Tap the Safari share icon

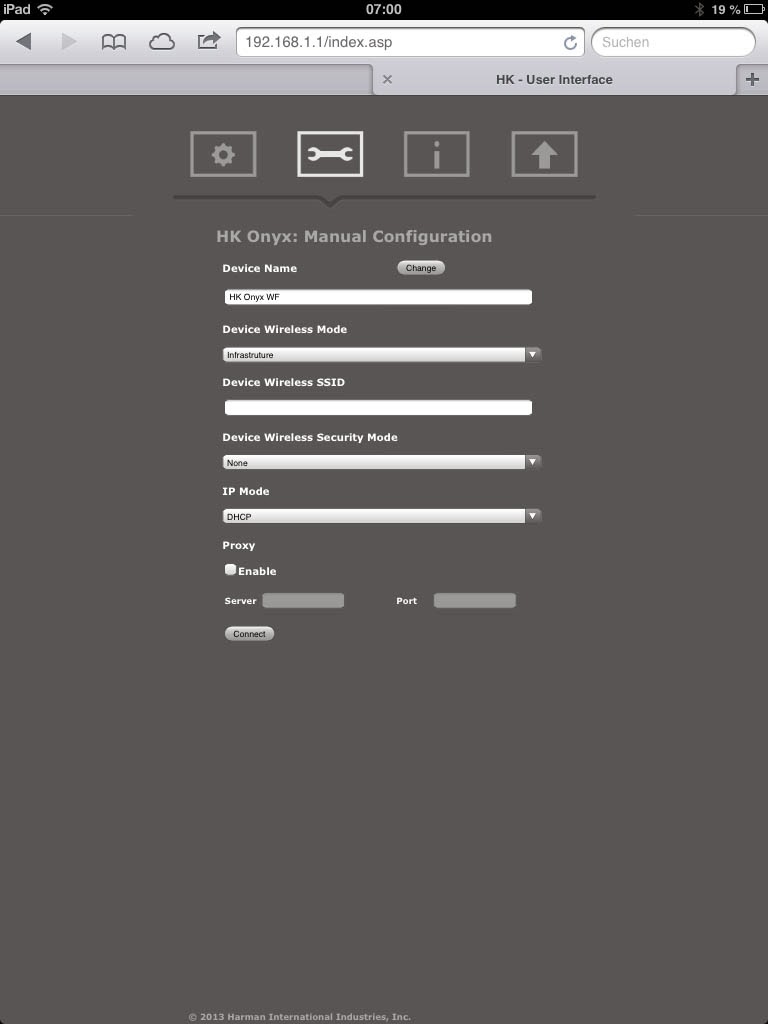[208, 41]
